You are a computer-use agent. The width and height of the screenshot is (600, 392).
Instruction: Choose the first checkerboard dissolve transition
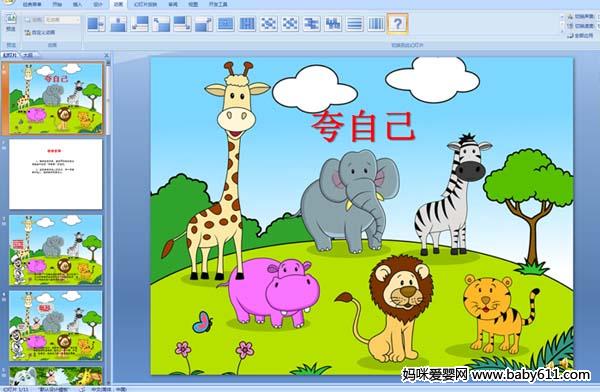(x=269, y=24)
